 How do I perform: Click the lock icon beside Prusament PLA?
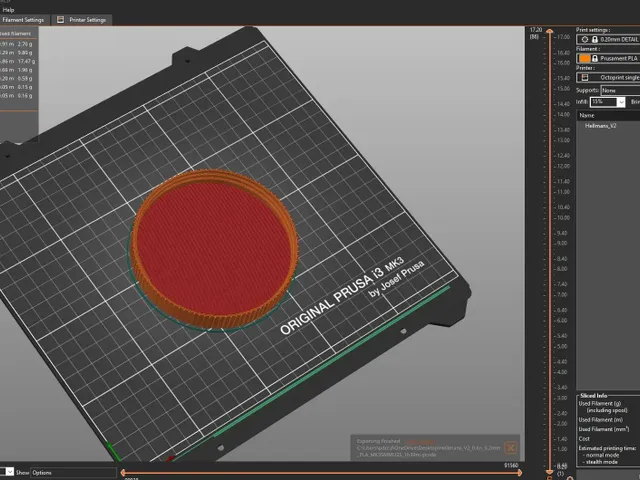(x=595, y=58)
